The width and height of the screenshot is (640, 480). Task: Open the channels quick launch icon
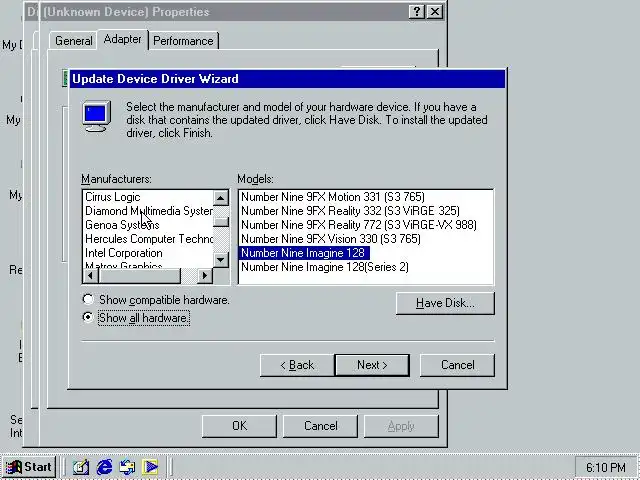(x=150, y=467)
